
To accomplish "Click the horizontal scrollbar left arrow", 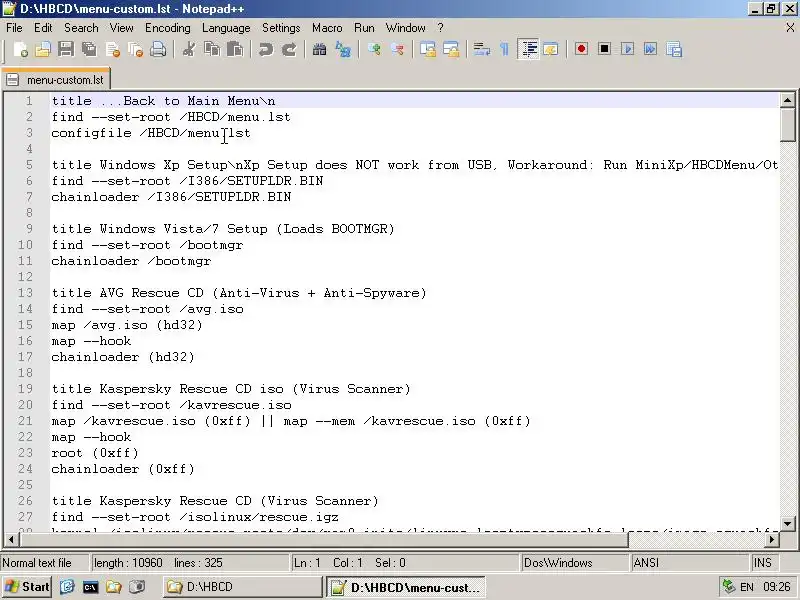I will (x=11, y=539).
